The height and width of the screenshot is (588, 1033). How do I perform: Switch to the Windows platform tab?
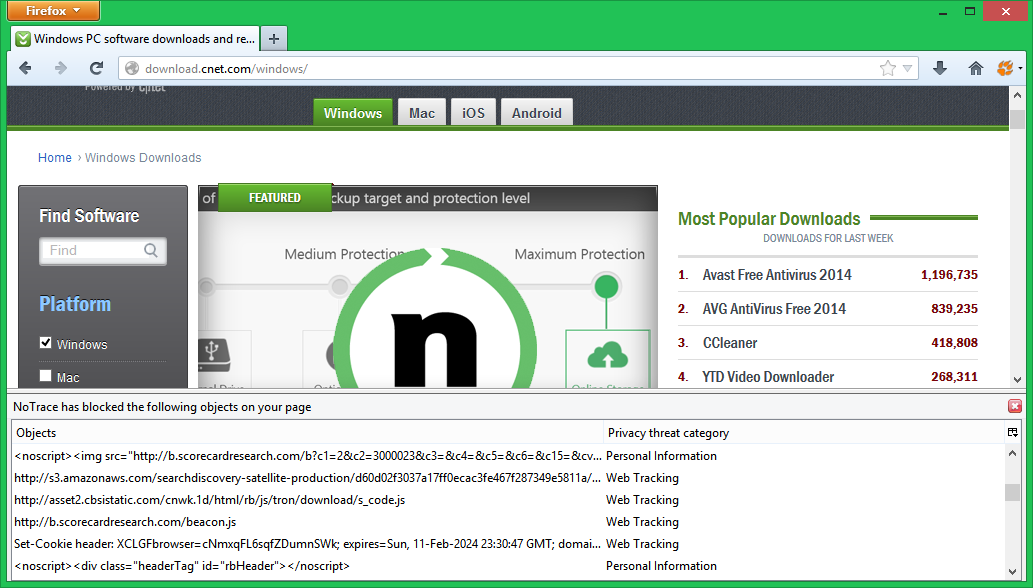(352, 113)
